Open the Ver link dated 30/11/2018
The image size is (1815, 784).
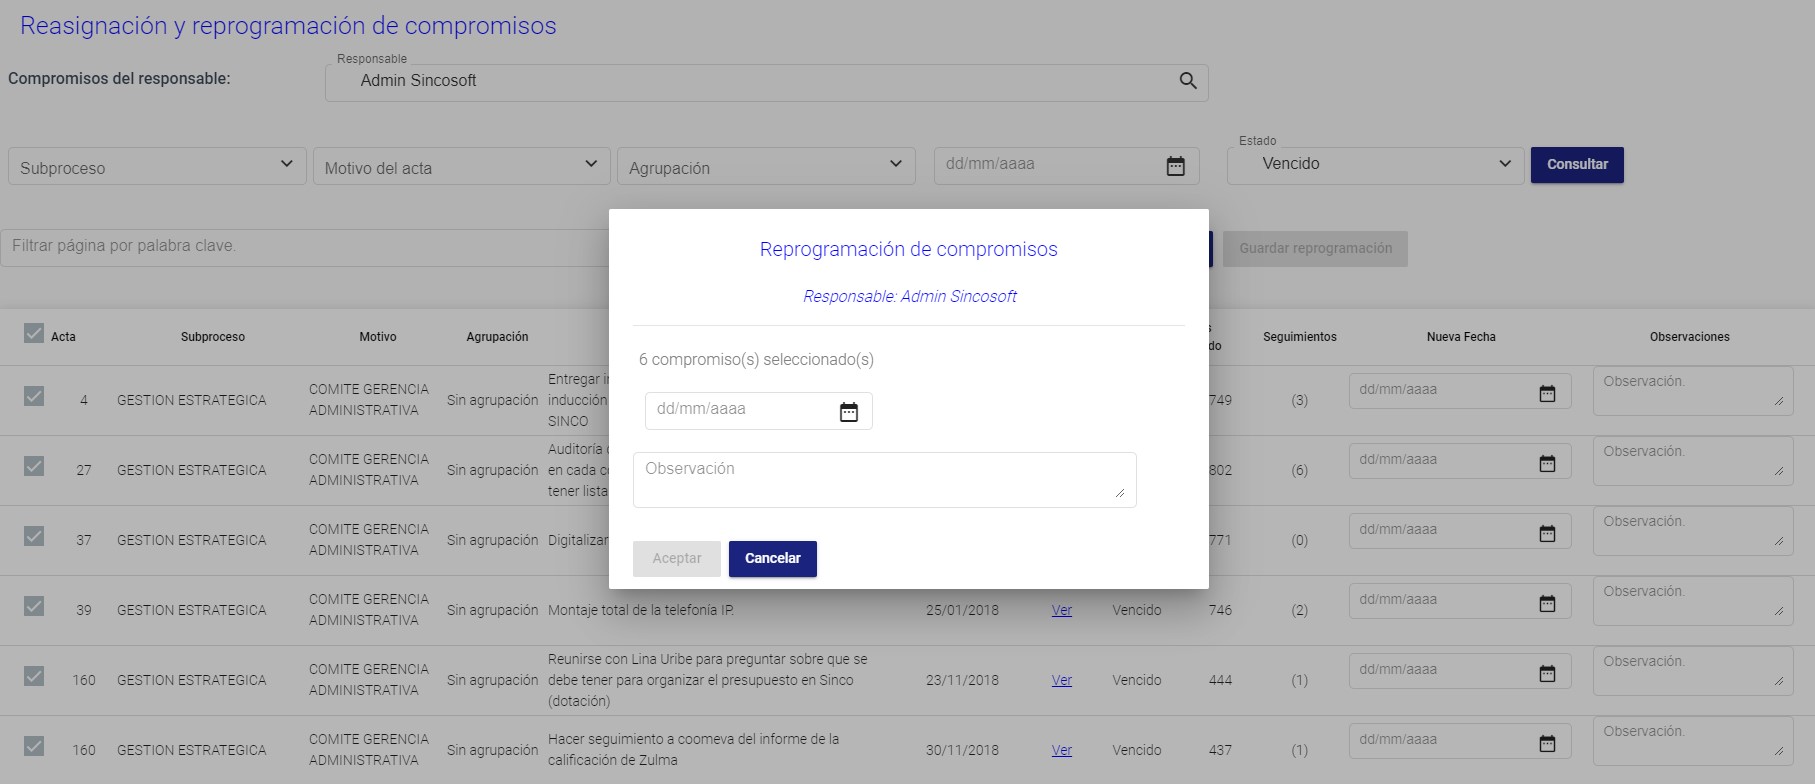coord(1062,750)
